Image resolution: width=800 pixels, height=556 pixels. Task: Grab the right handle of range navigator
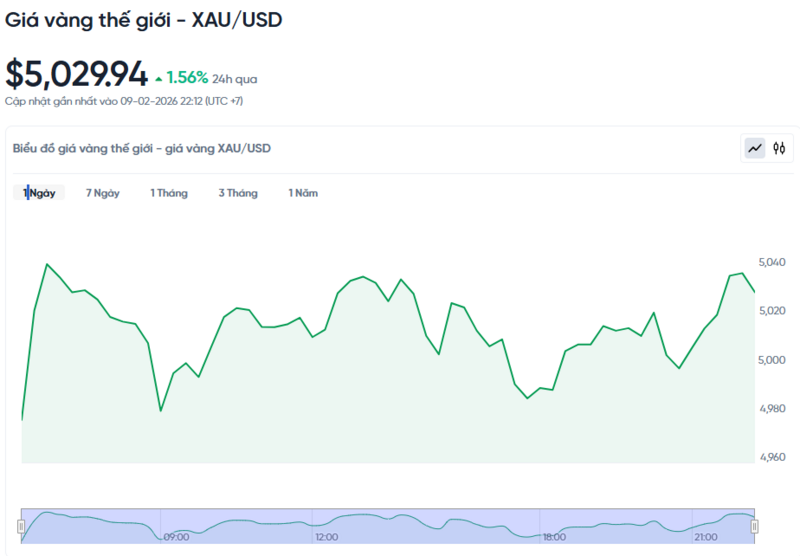point(755,526)
